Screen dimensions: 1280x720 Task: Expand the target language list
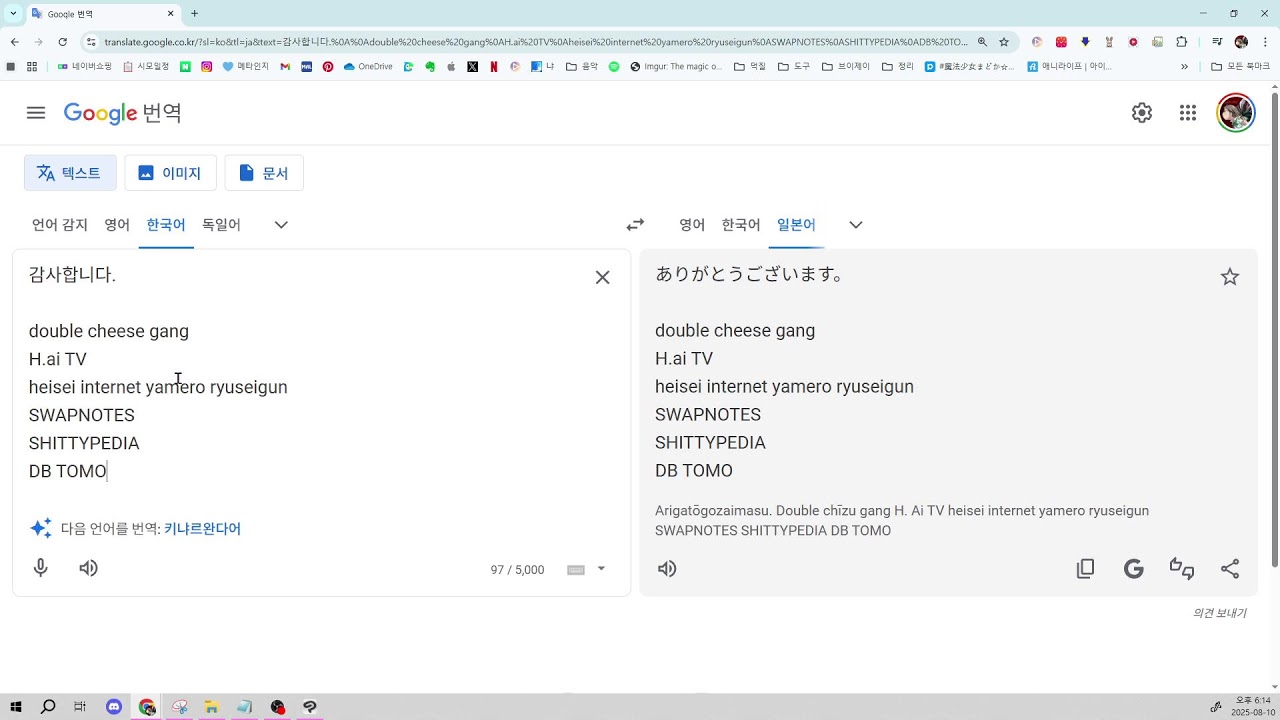pyautogui.click(x=856, y=225)
